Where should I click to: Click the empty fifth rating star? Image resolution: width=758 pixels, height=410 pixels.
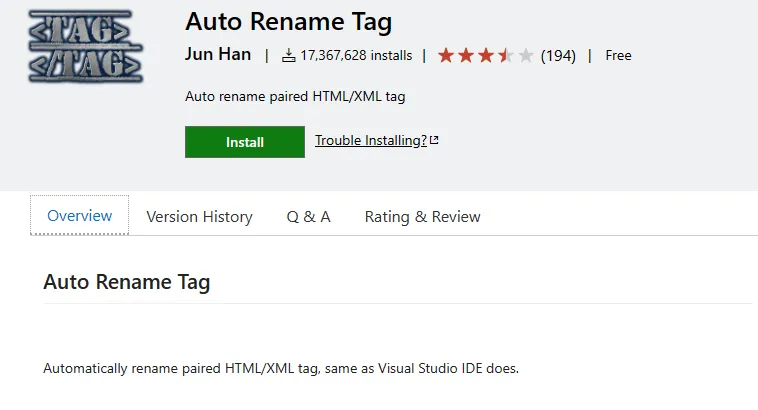(x=526, y=55)
